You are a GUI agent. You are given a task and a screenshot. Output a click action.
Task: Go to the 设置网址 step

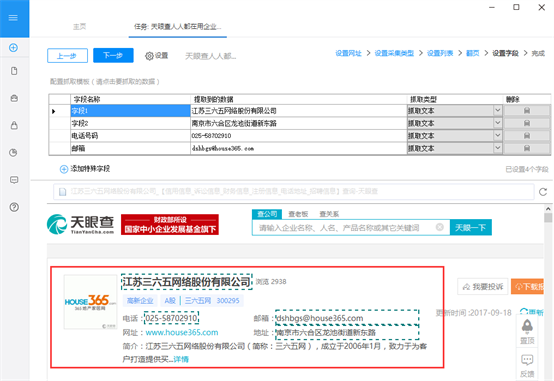tap(348, 53)
